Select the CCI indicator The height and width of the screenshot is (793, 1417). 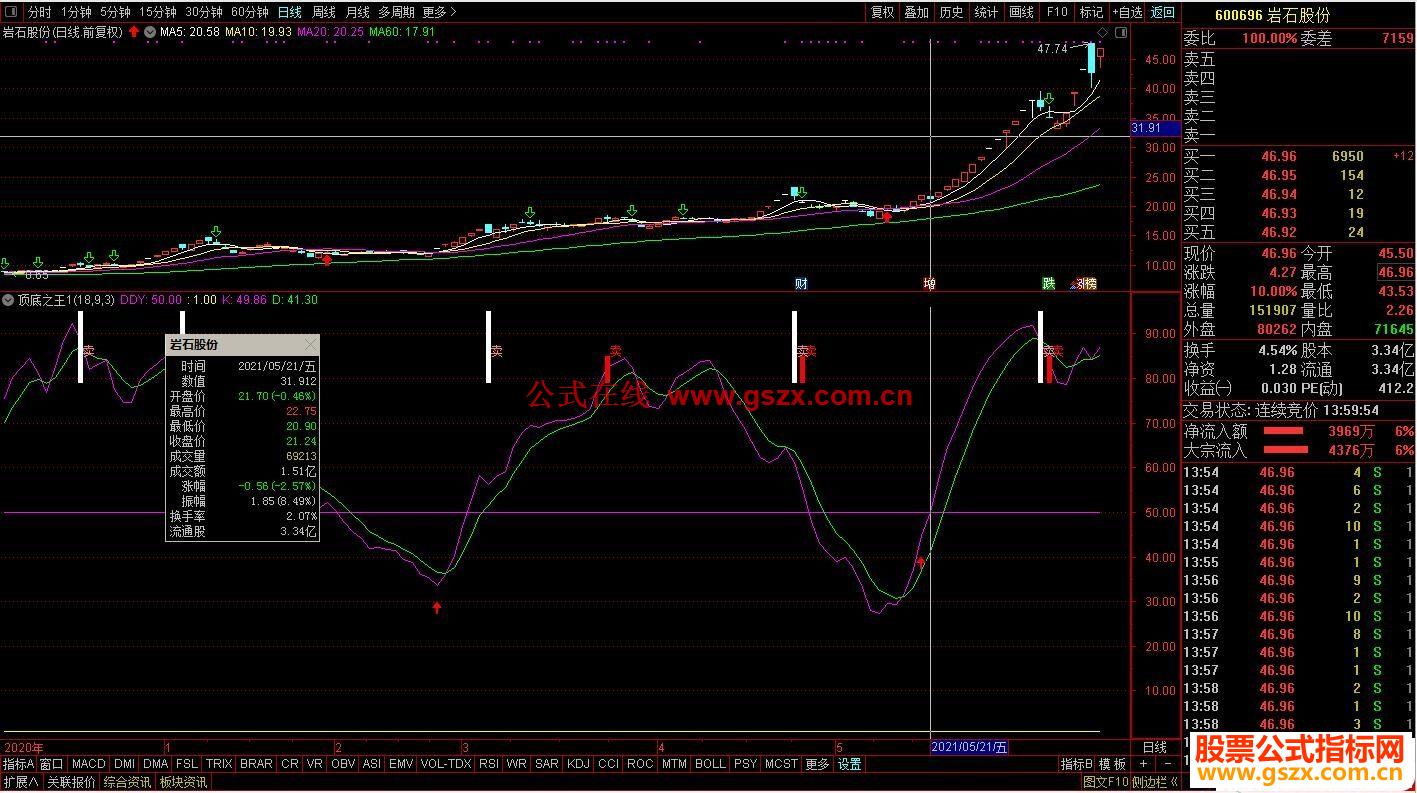[x=608, y=764]
